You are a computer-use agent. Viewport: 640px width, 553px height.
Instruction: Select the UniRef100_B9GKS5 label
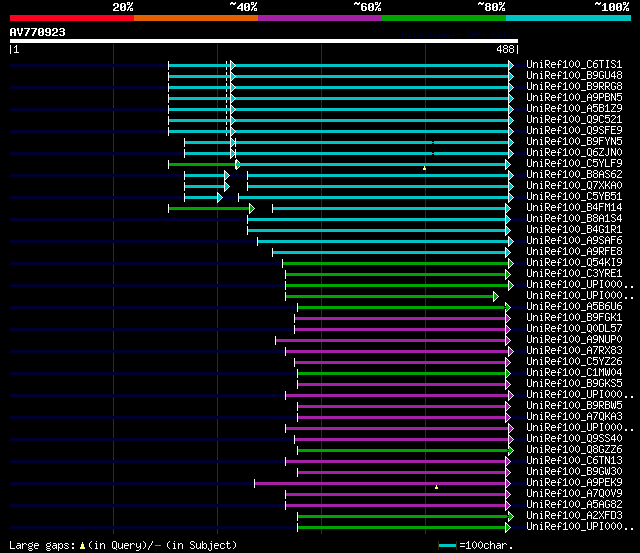[574, 384]
